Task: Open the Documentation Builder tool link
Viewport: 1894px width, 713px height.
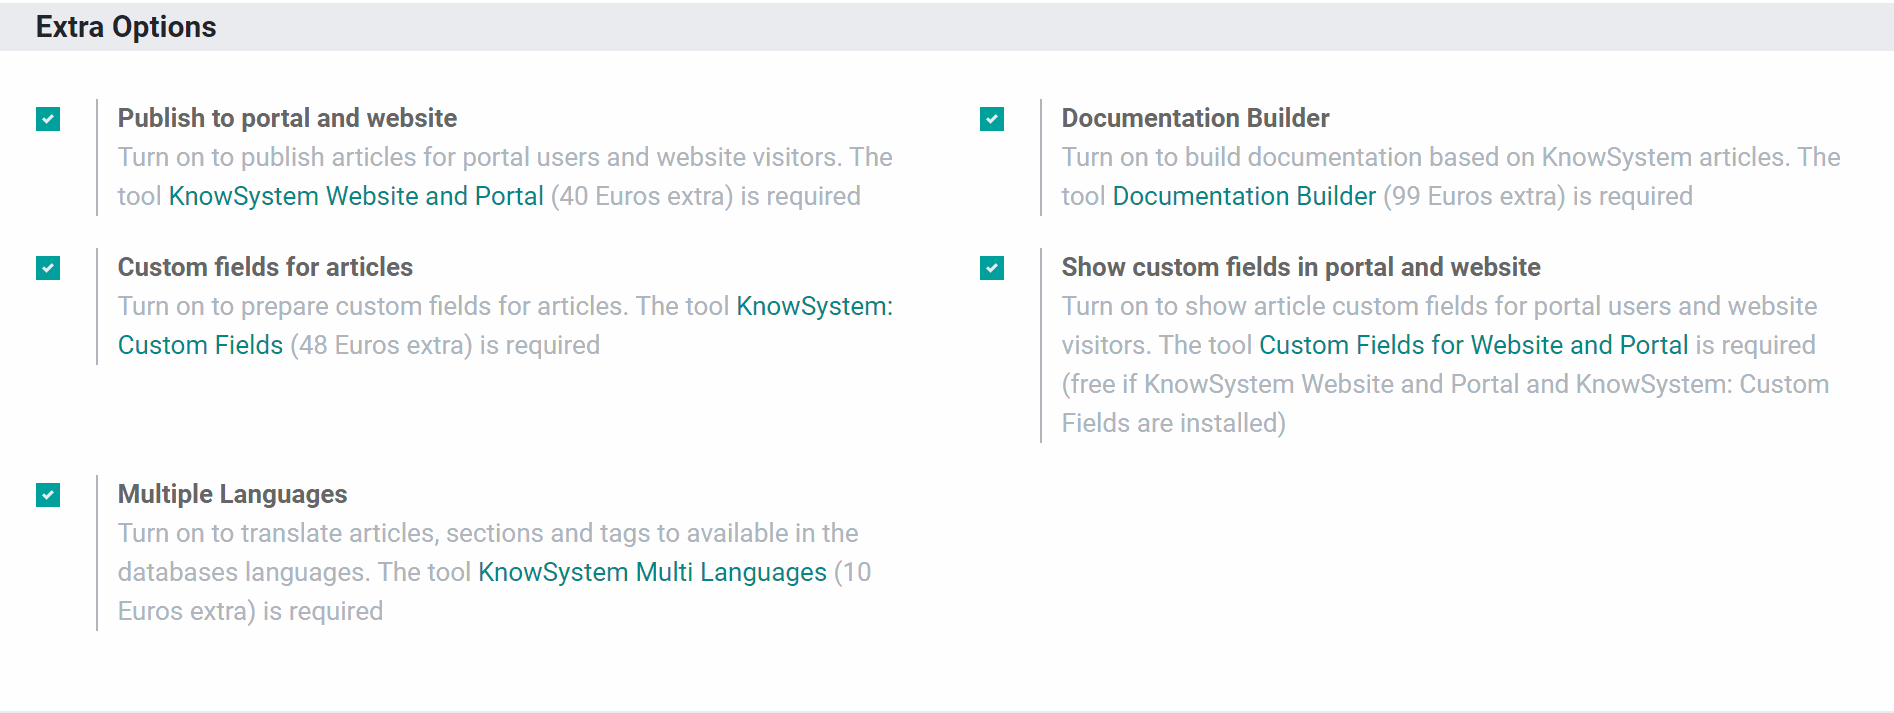Action: pyautogui.click(x=1244, y=196)
